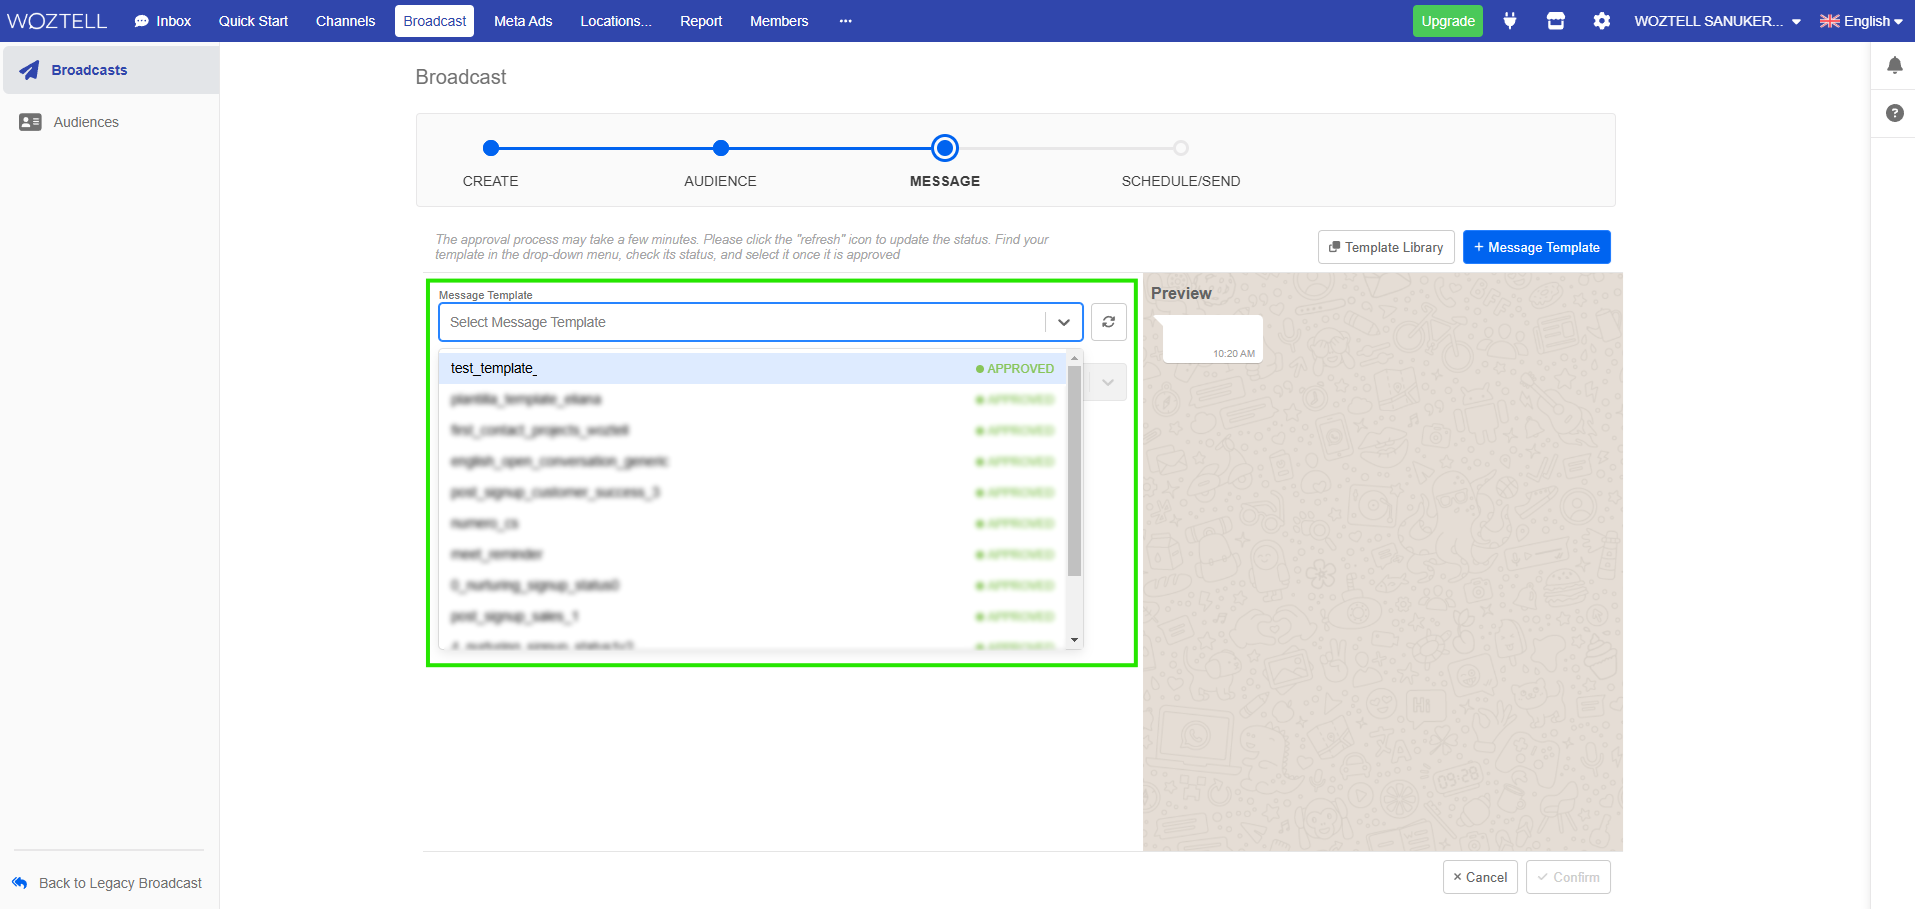Click the CREATE step indicator
This screenshot has width=1915, height=909.
[x=490, y=147]
